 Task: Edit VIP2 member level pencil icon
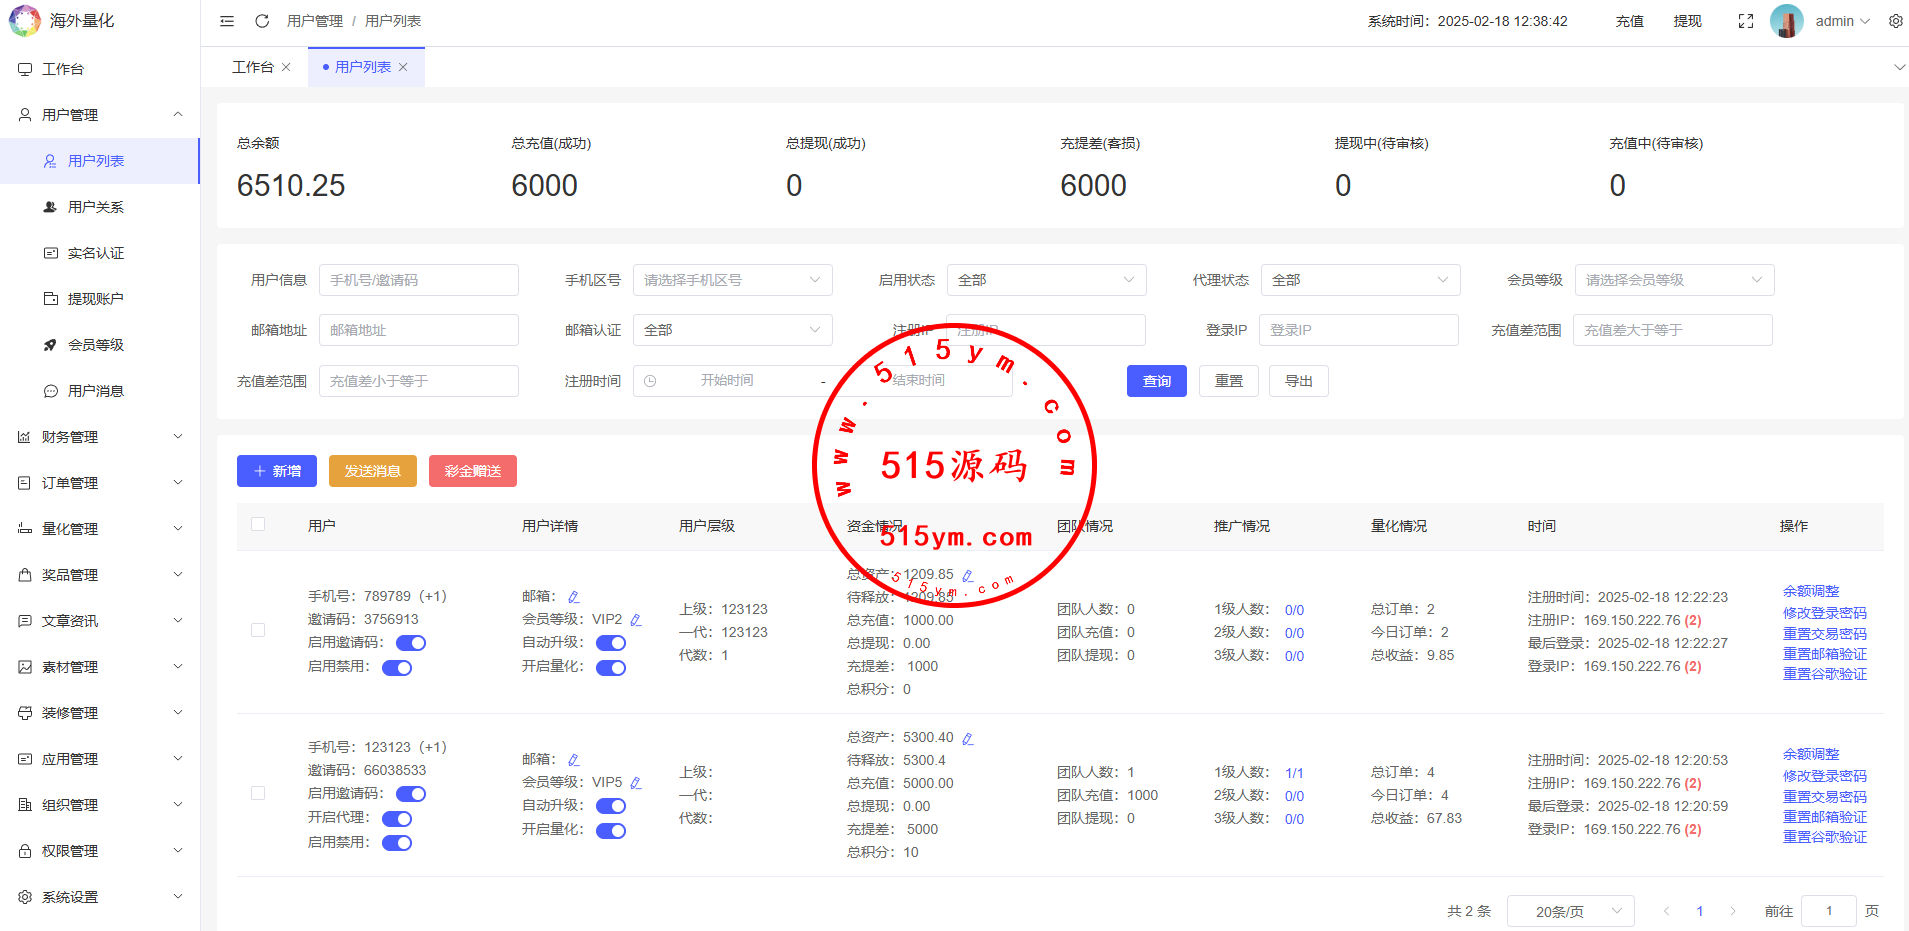[636, 620]
